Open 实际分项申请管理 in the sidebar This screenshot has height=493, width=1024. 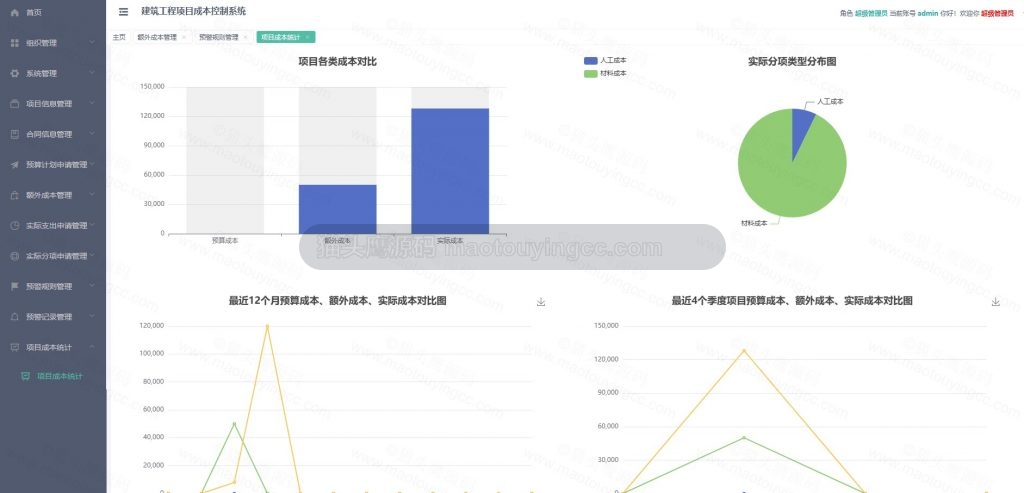[53, 256]
